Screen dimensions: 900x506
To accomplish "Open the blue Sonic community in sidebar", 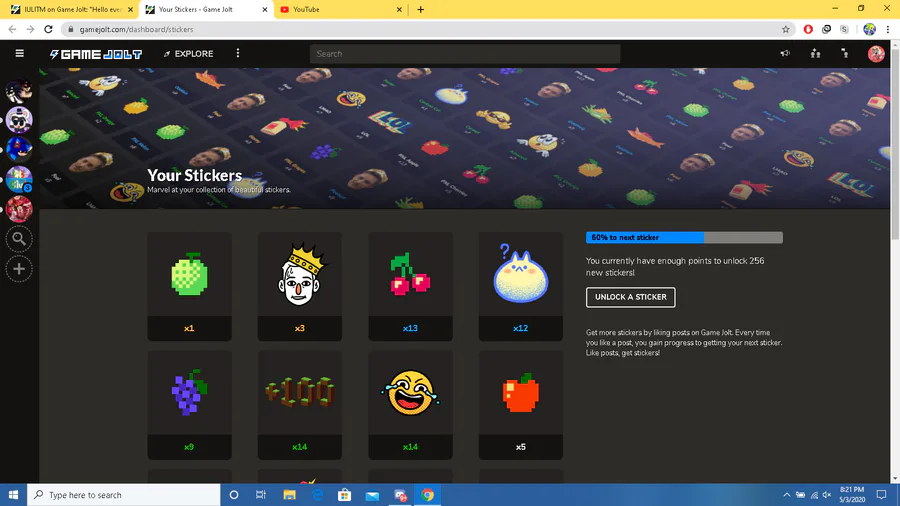I will (x=19, y=150).
